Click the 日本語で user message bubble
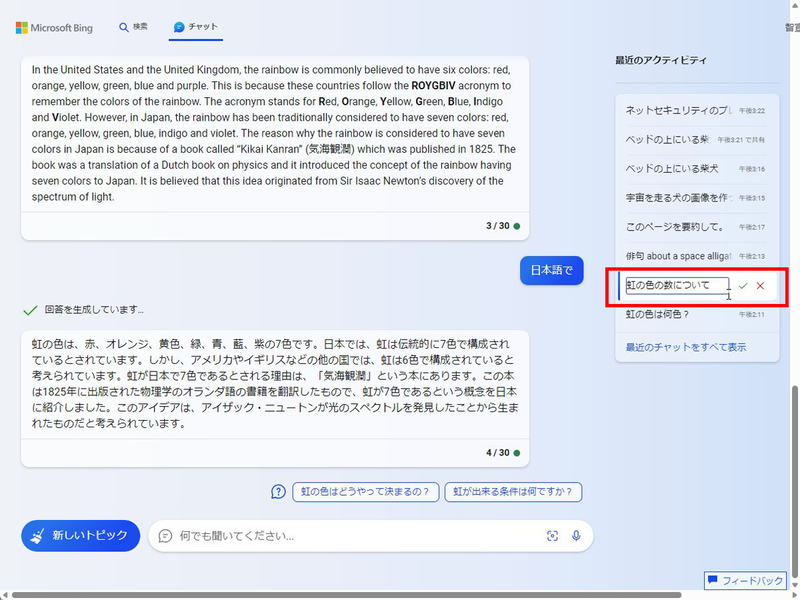Viewport: 800px width, 600px height. [552, 270]
